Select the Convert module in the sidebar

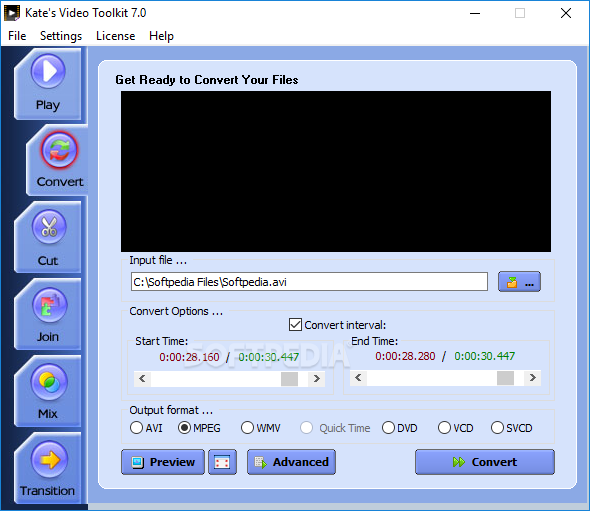[58, 161]
